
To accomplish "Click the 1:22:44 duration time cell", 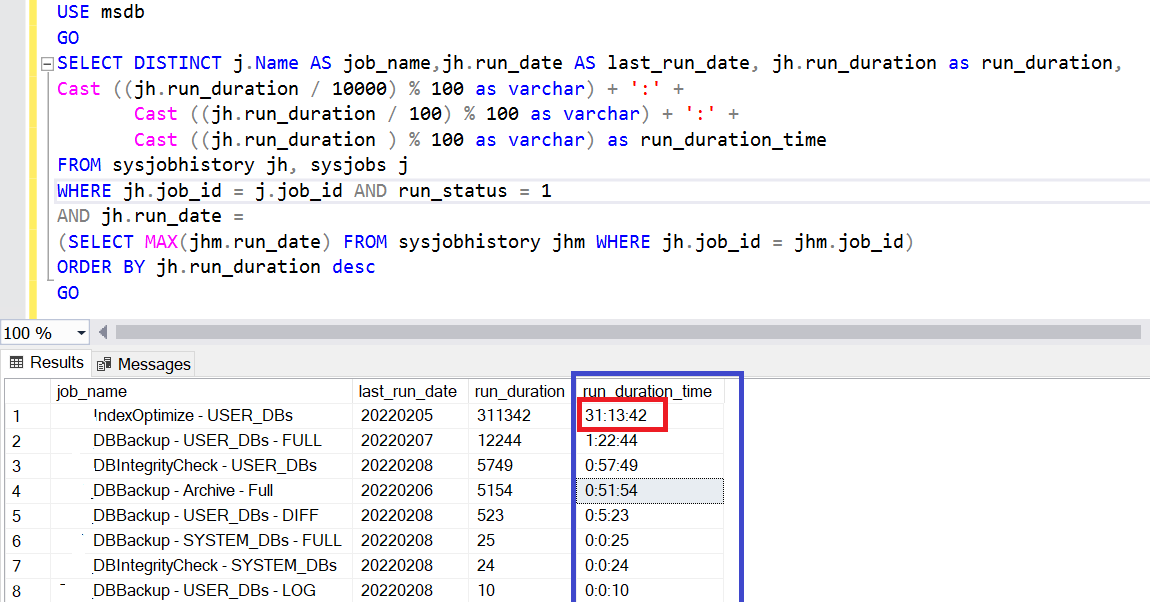I will point(650,441).
